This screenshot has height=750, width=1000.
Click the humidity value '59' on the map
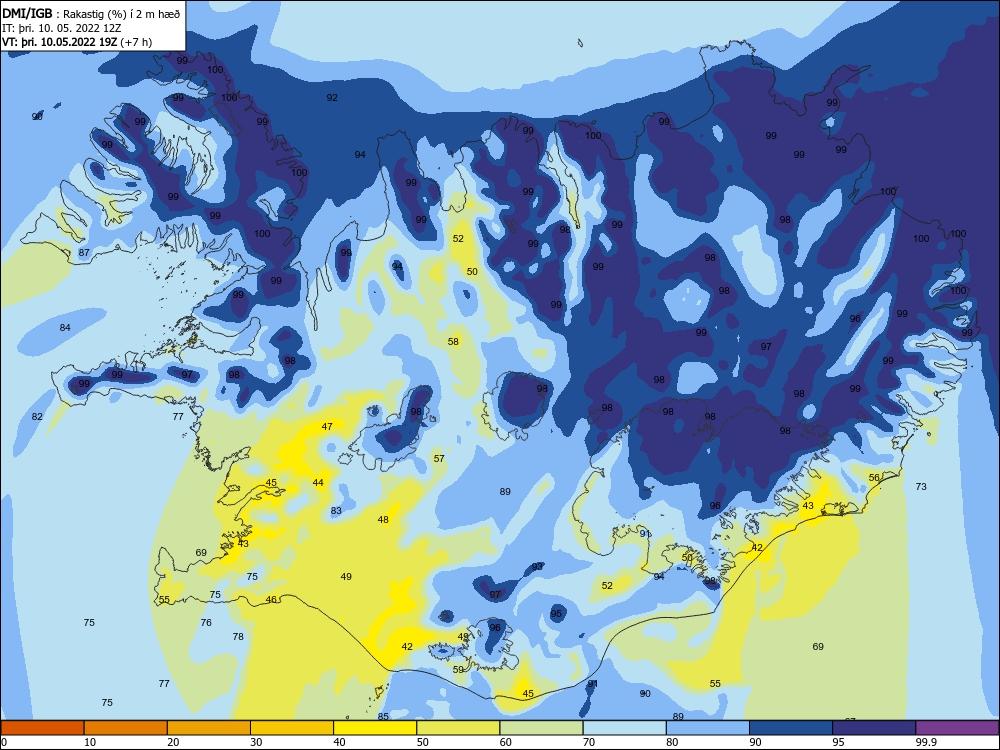pyautogui.click(x=459, y=670)
